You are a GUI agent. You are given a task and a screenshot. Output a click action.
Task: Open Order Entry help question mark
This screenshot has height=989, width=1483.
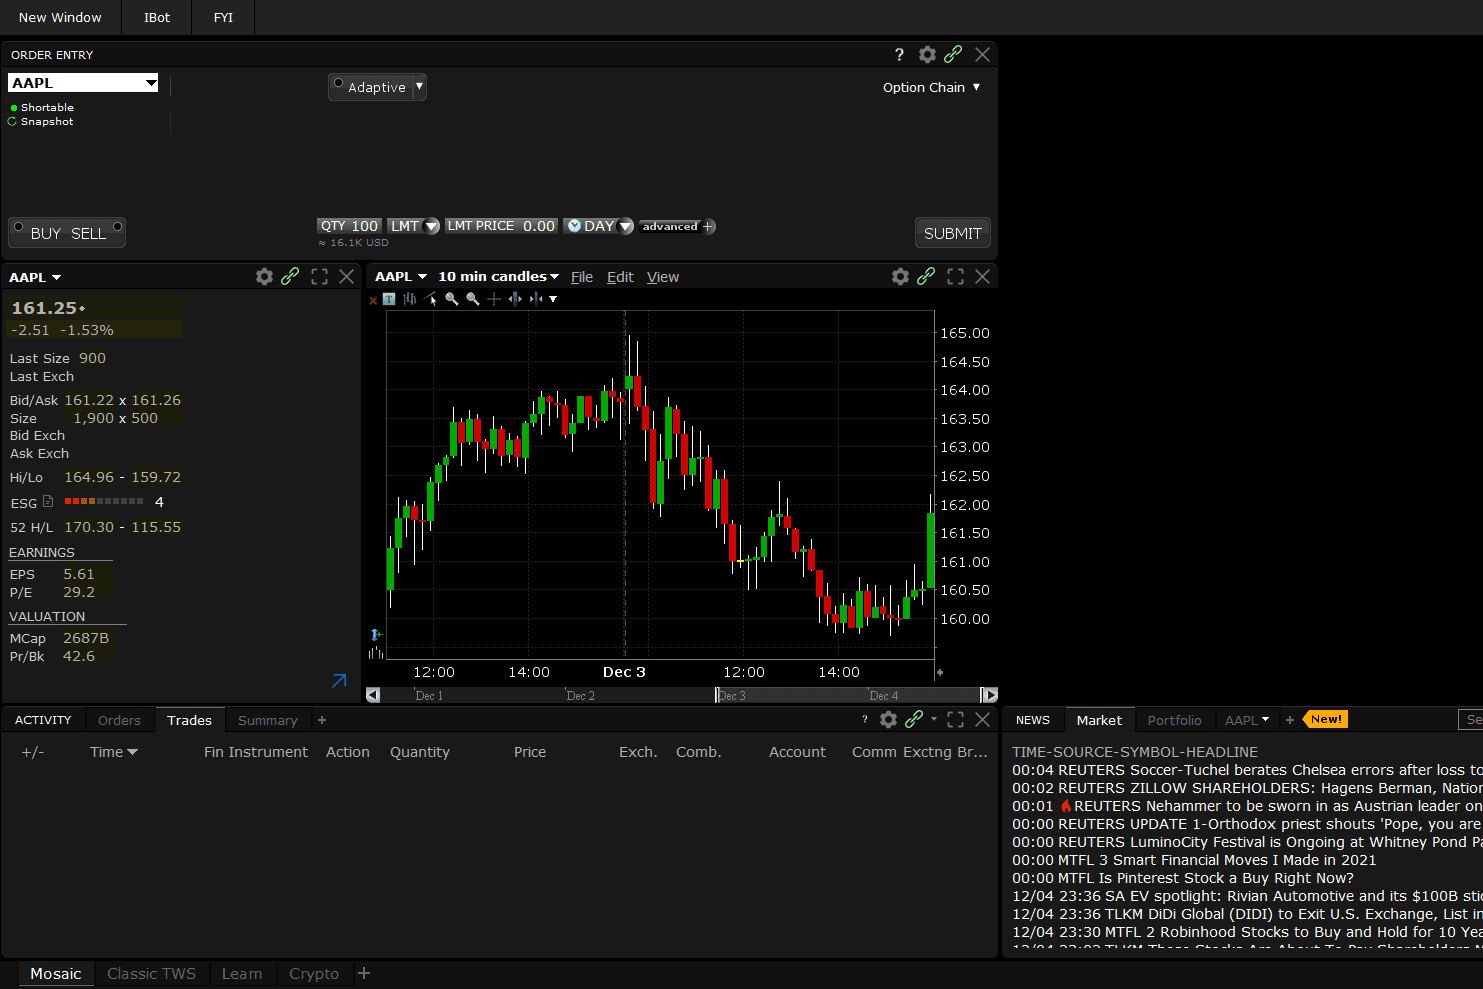898,55
